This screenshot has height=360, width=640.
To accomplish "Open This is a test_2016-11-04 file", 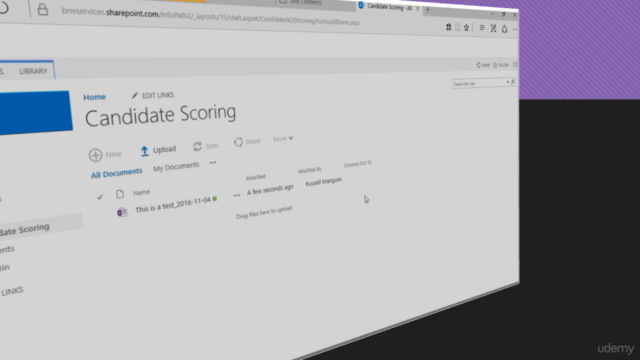I will 173,204.
